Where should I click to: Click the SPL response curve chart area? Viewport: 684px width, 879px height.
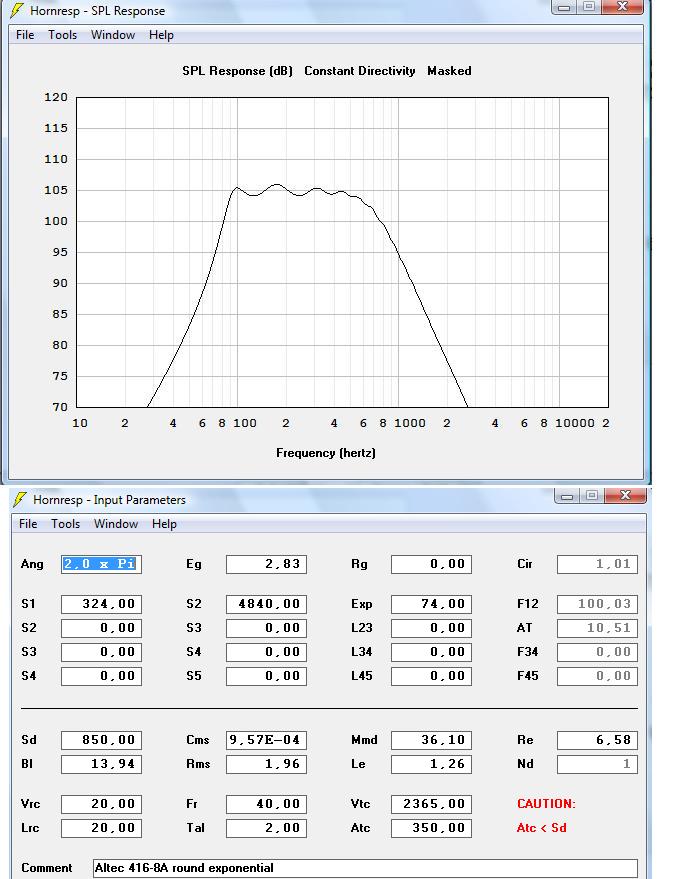pos(342,252)
